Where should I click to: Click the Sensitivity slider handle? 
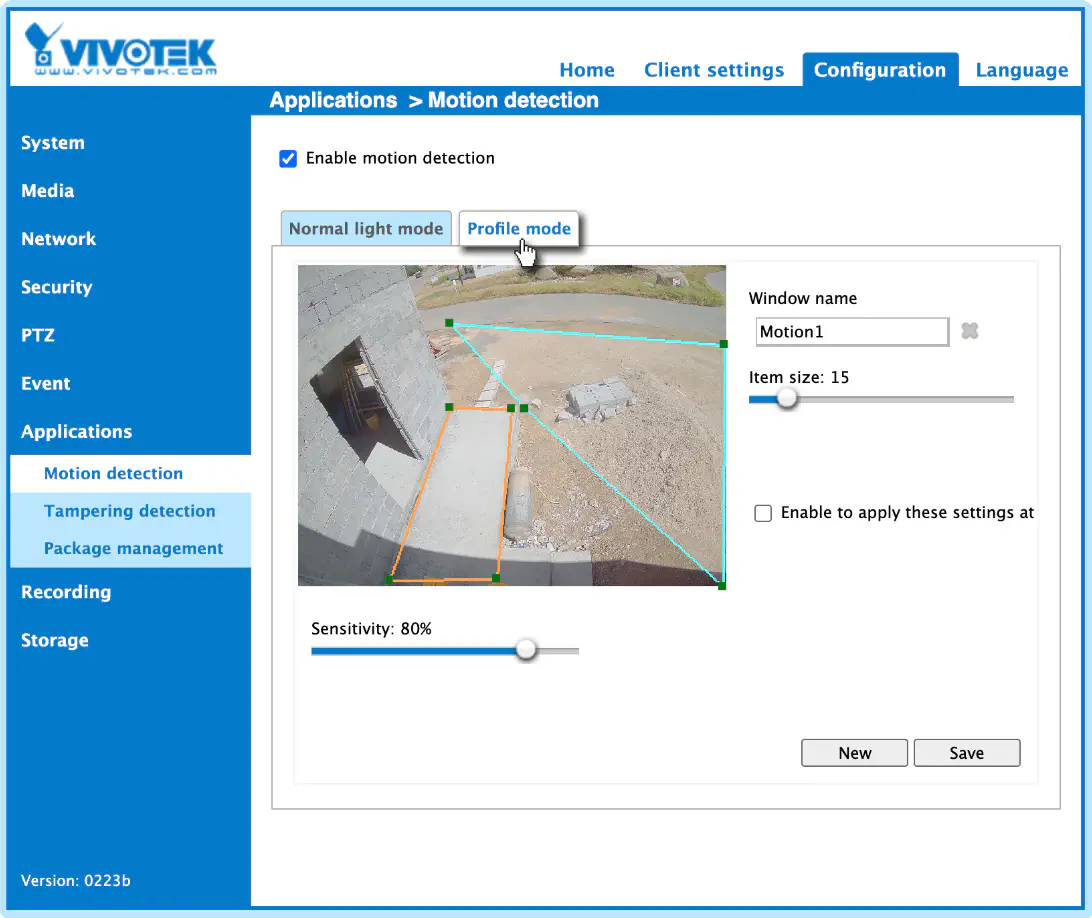(526, 650)
